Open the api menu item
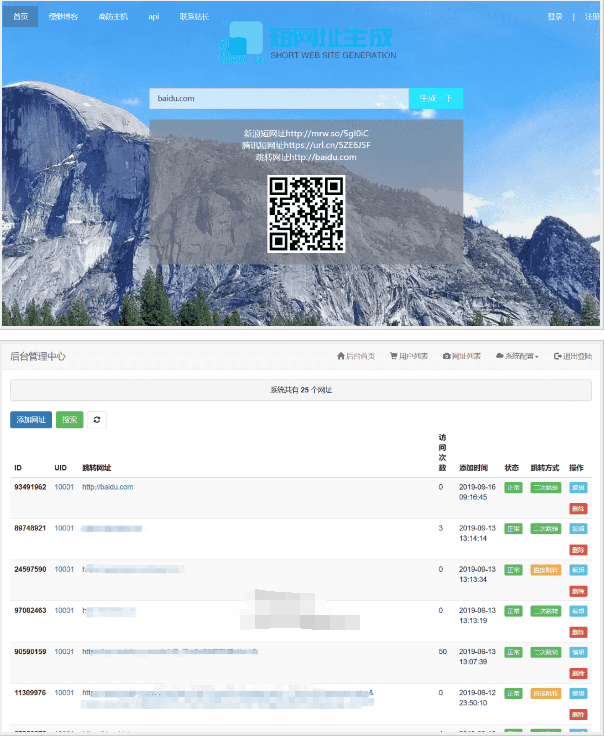 pyautogui.click(x=153, y=17)
